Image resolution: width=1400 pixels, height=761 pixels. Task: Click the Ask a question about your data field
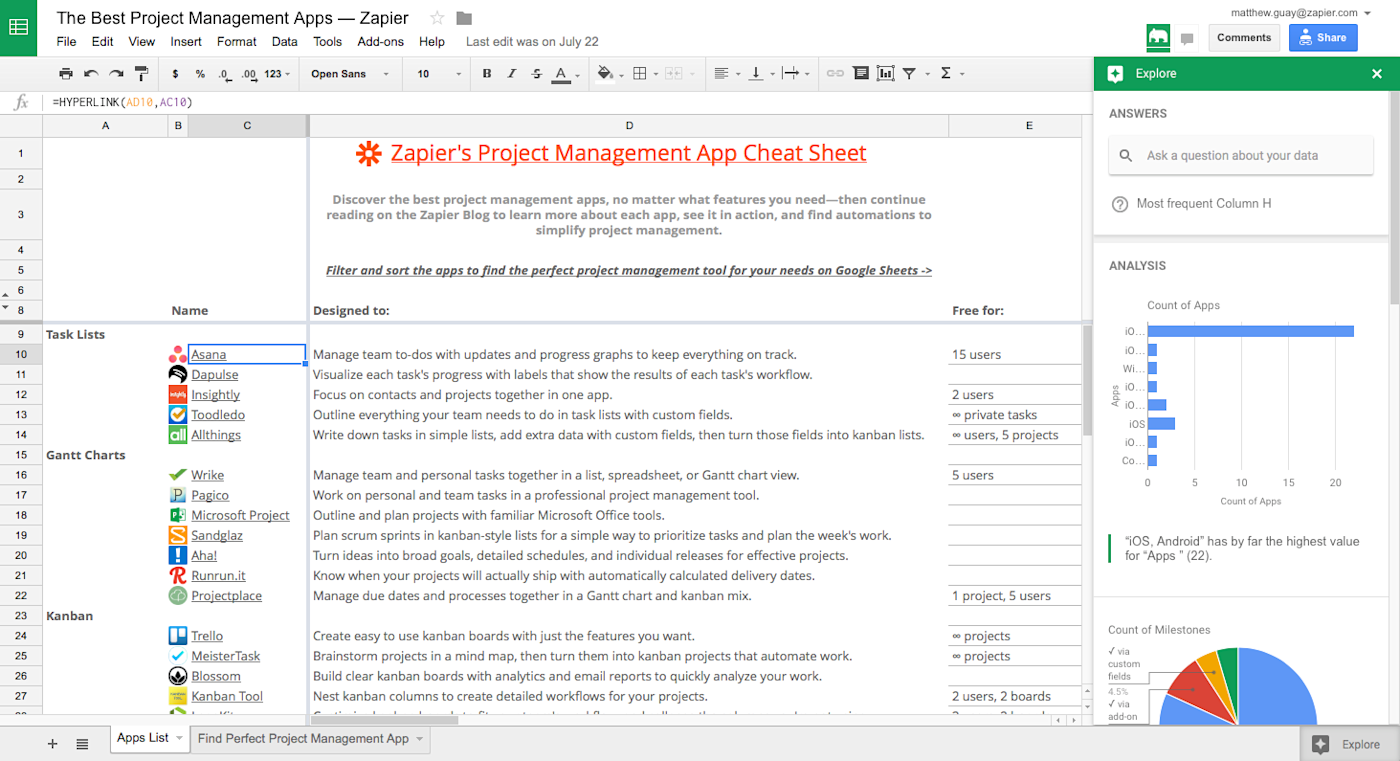pos(1241,156)
